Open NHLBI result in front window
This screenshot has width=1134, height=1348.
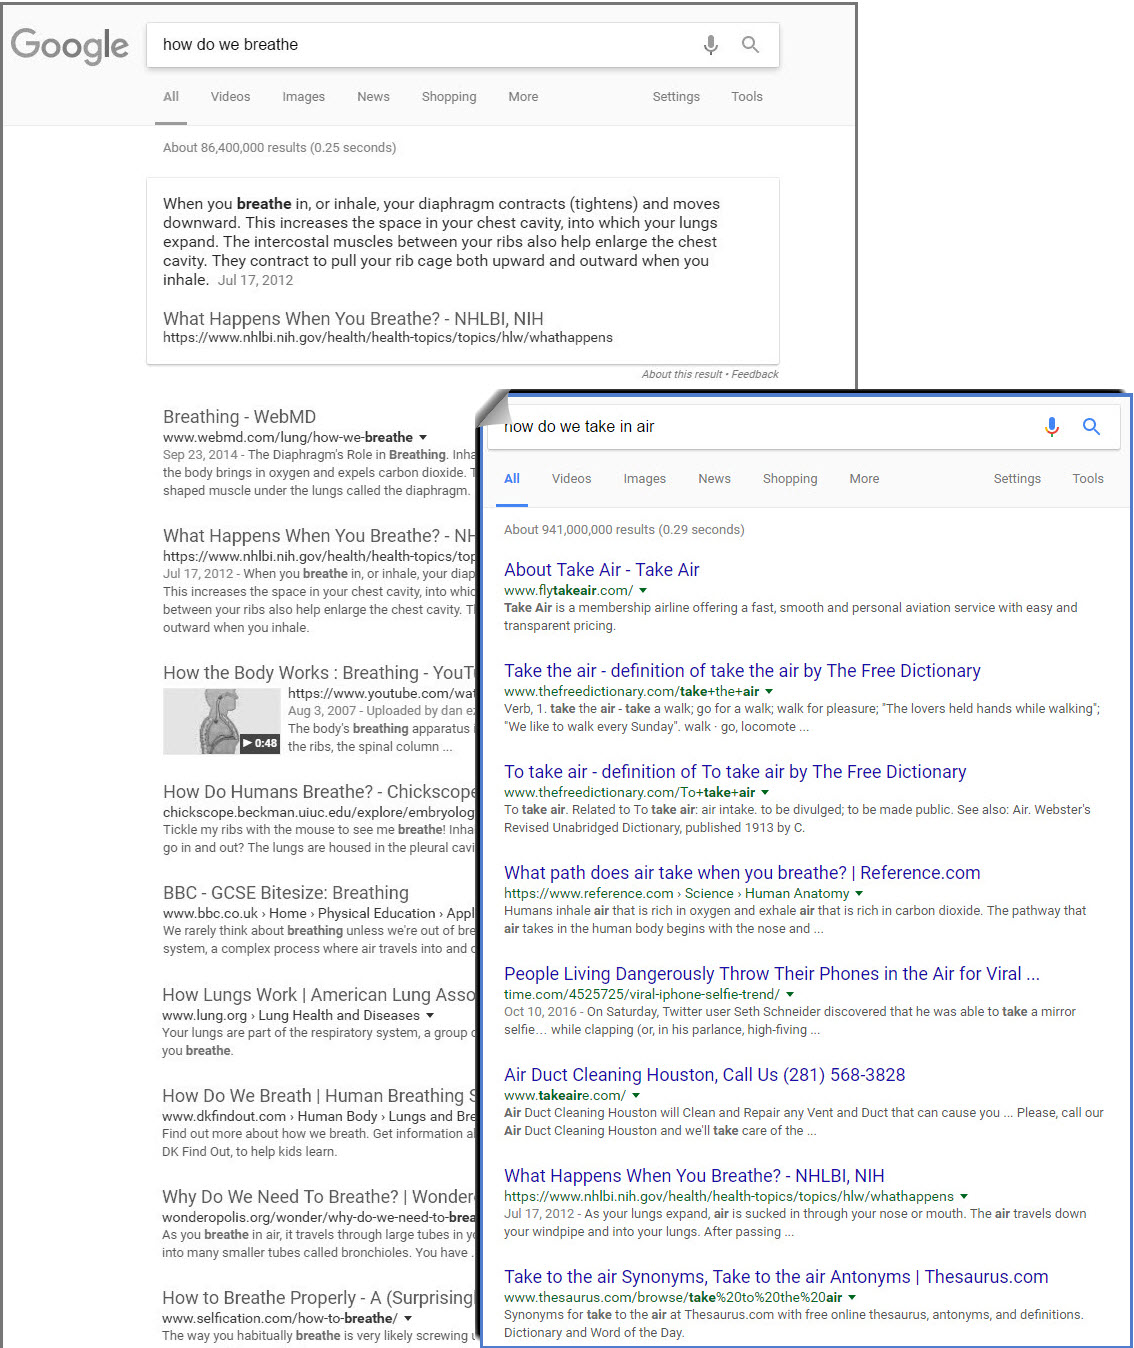coord(694,1176)
